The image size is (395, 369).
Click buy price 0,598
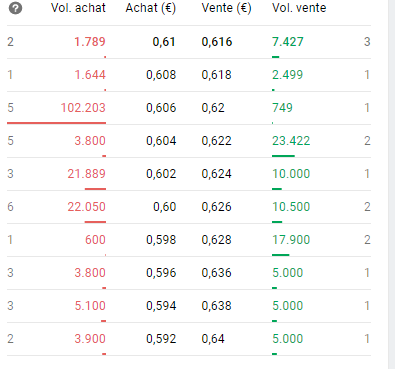(x=161, y=240)
